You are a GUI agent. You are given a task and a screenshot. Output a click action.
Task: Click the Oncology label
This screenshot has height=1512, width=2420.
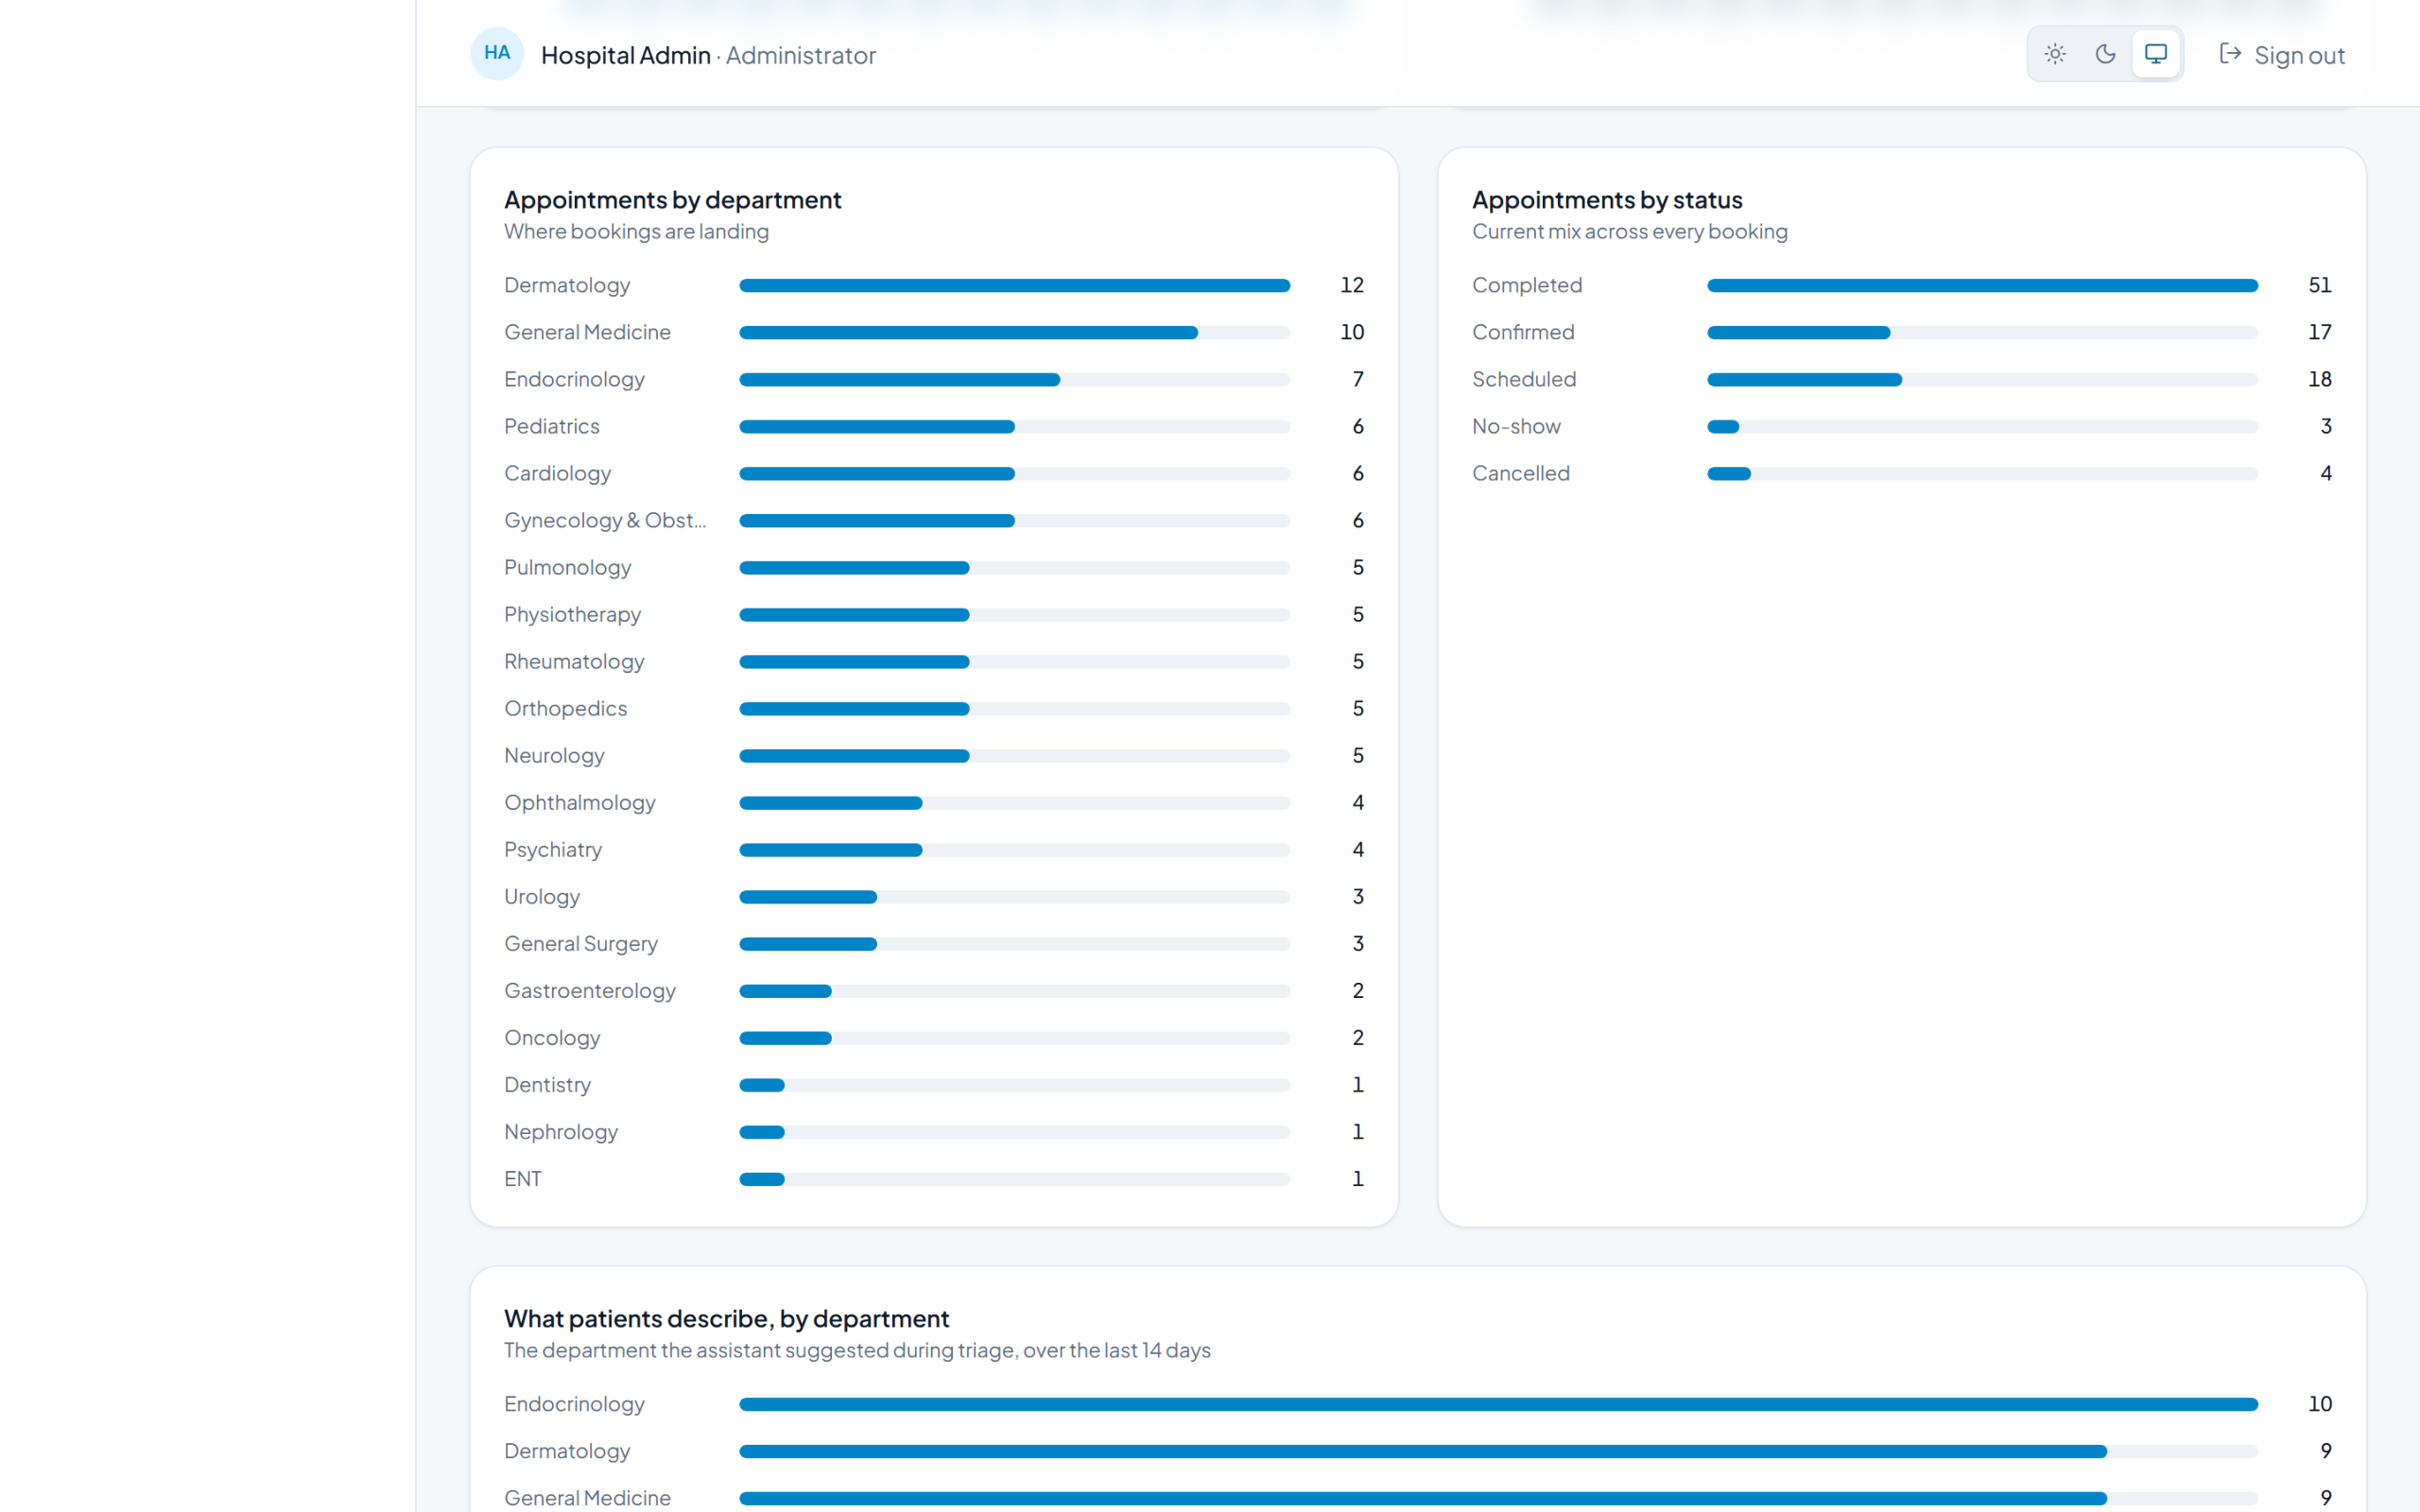[552, 1037]
